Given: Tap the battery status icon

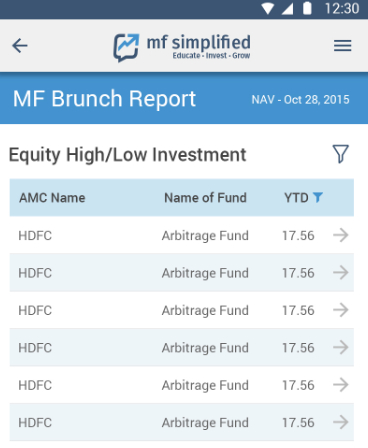Looking at the screenshot, I should pyautogui.click(x=307, y=8).
